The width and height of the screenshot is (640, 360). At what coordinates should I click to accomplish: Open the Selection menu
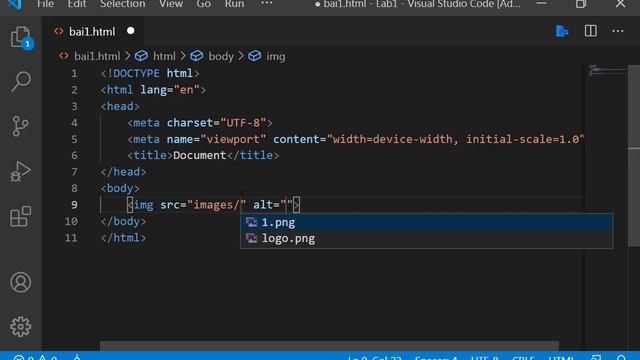point(122,4)
